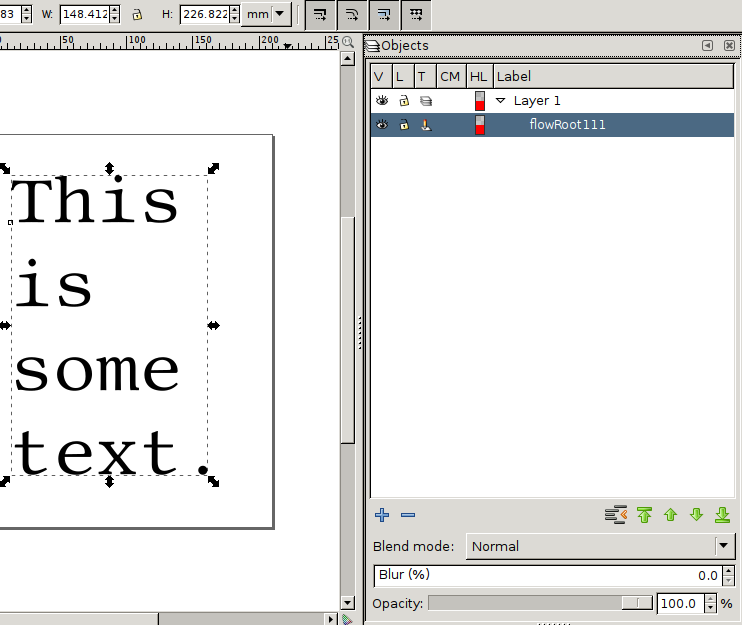Click the remove layer minus icon

[x=407, y=515]
